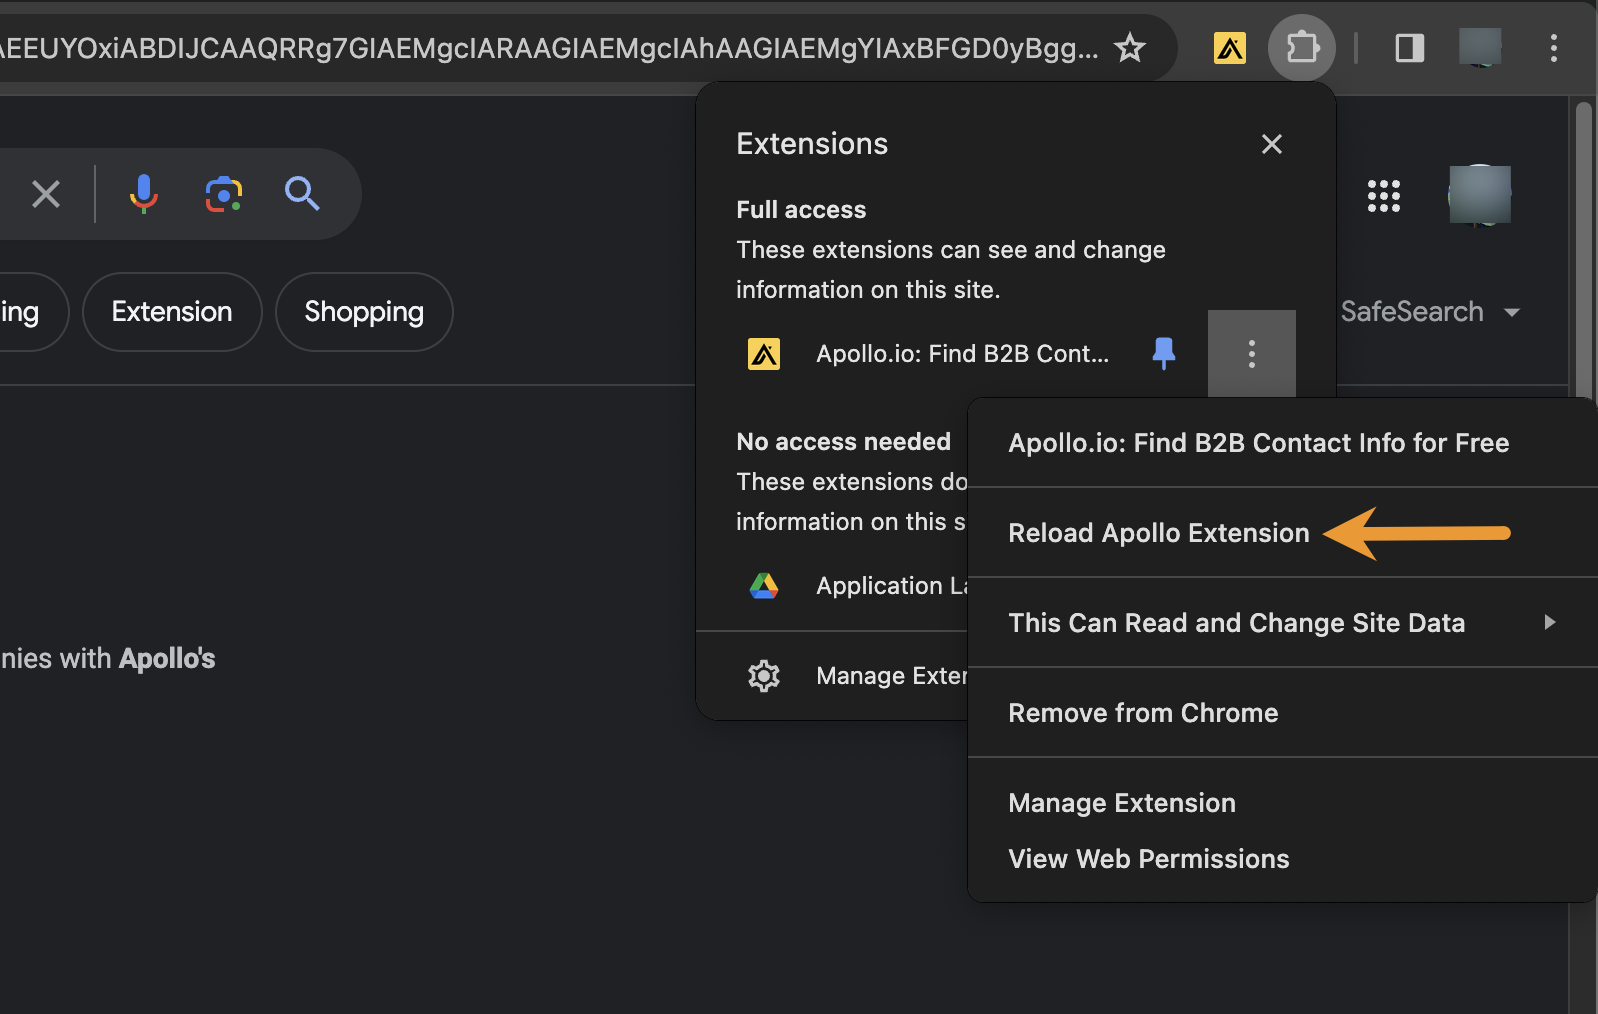Click the Google Drive Application Launcher icon
The image size is (1598, 1014).
point(764,586)
